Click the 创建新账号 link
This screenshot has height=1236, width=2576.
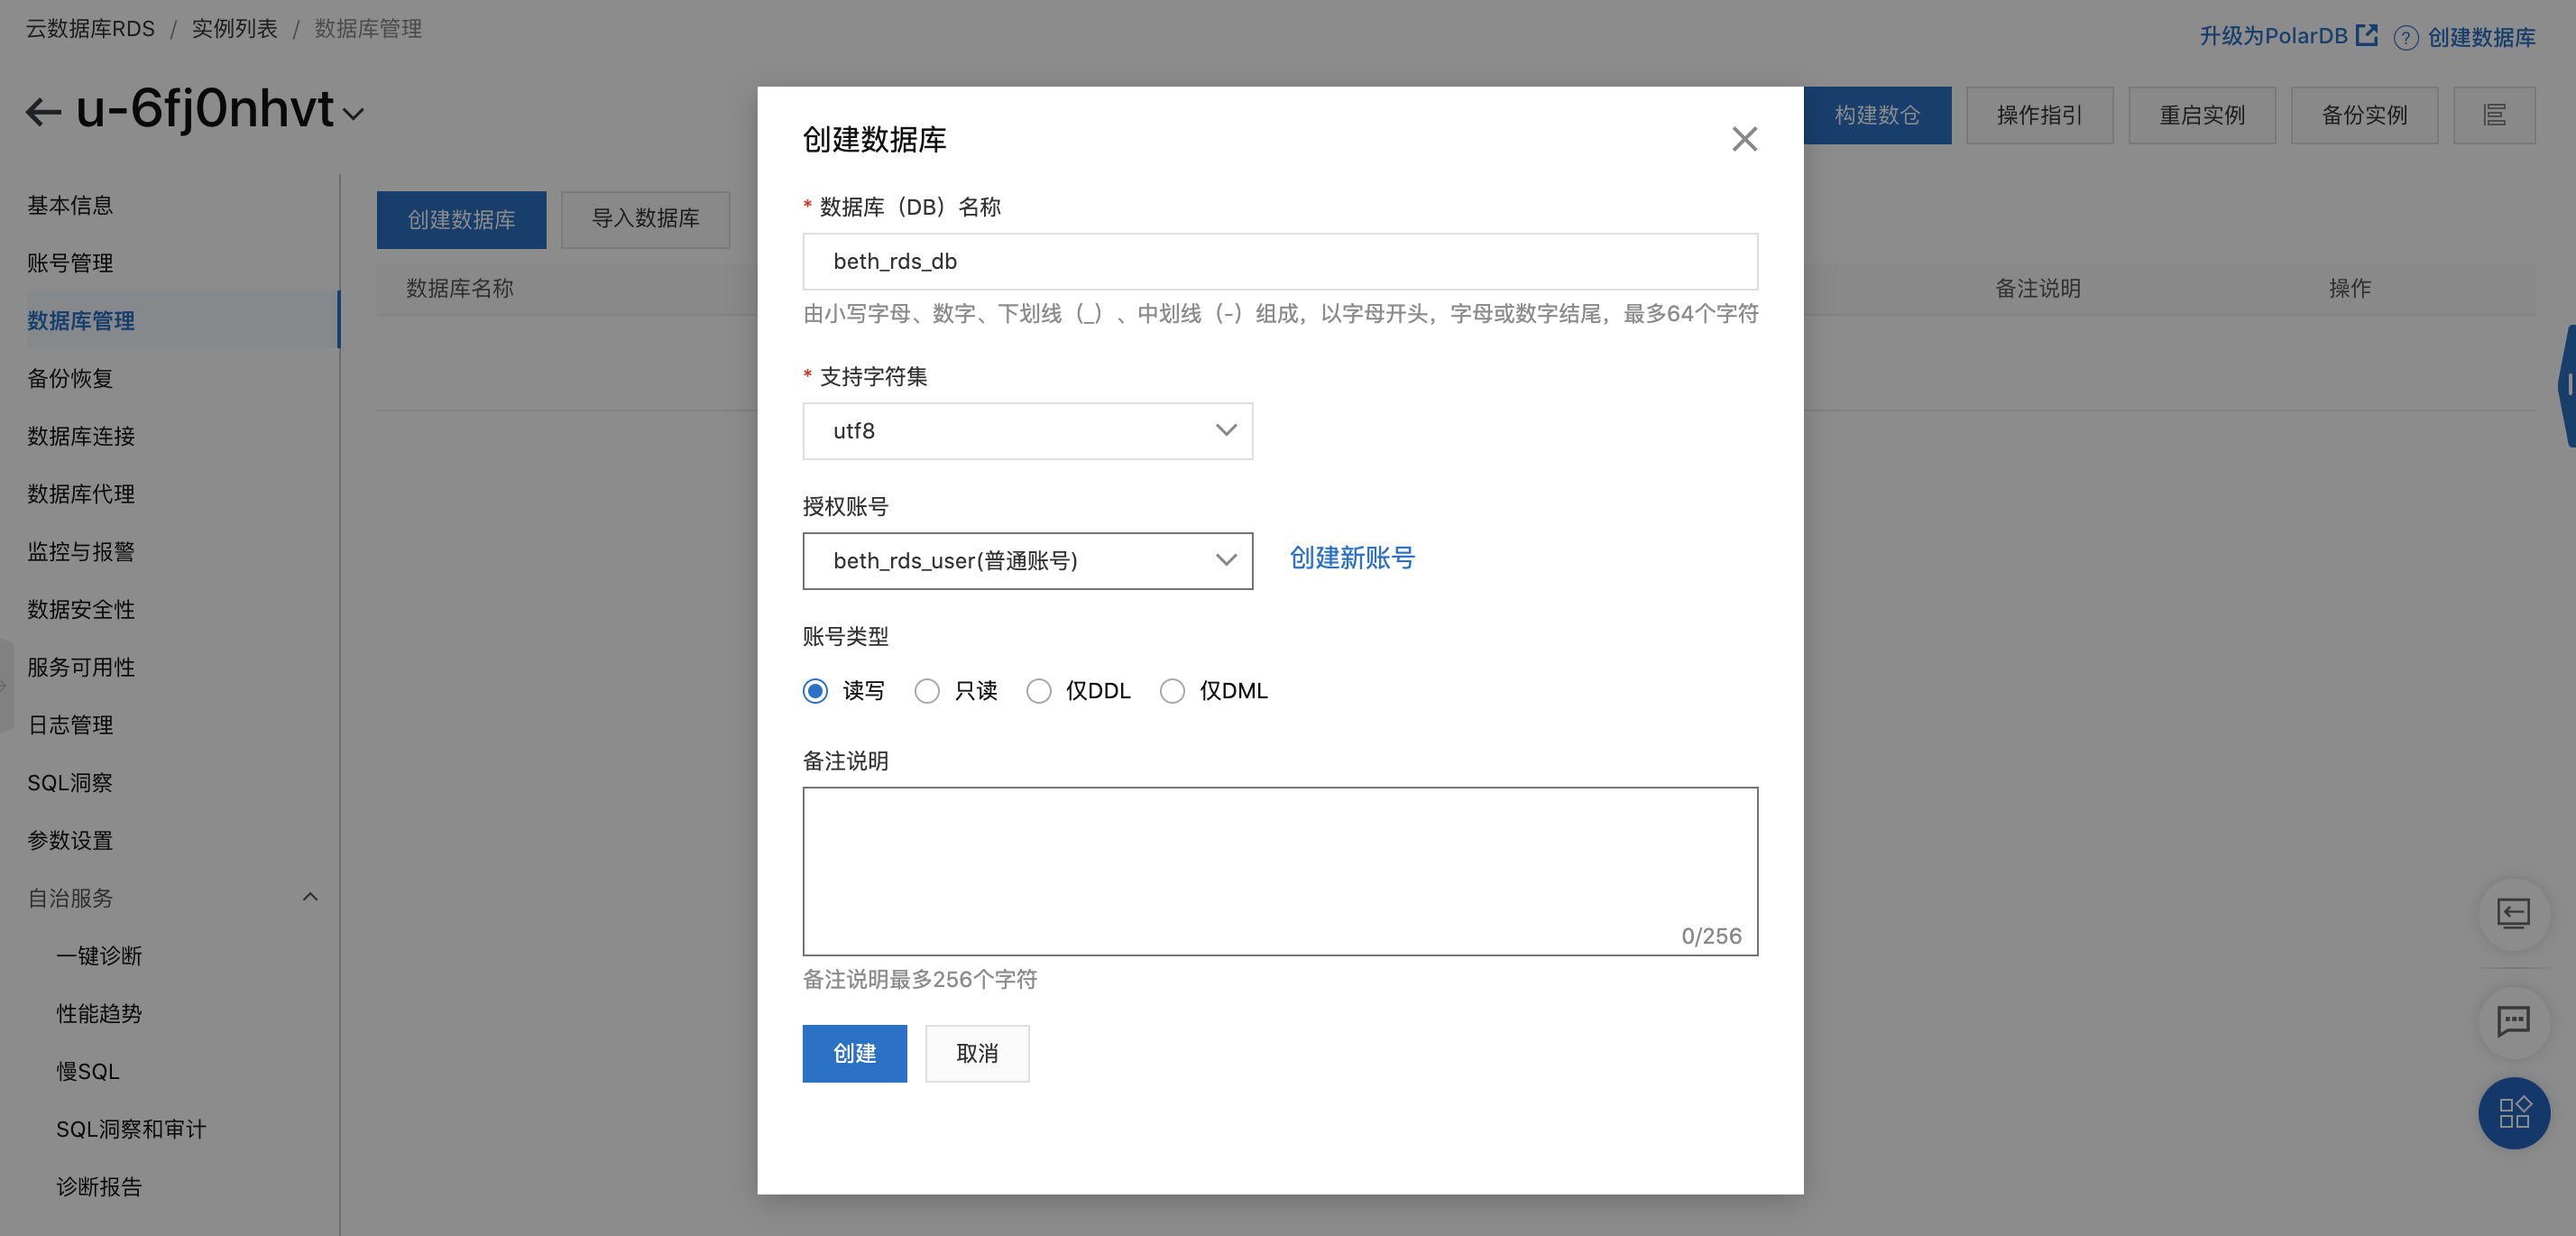coord(1351,558)
